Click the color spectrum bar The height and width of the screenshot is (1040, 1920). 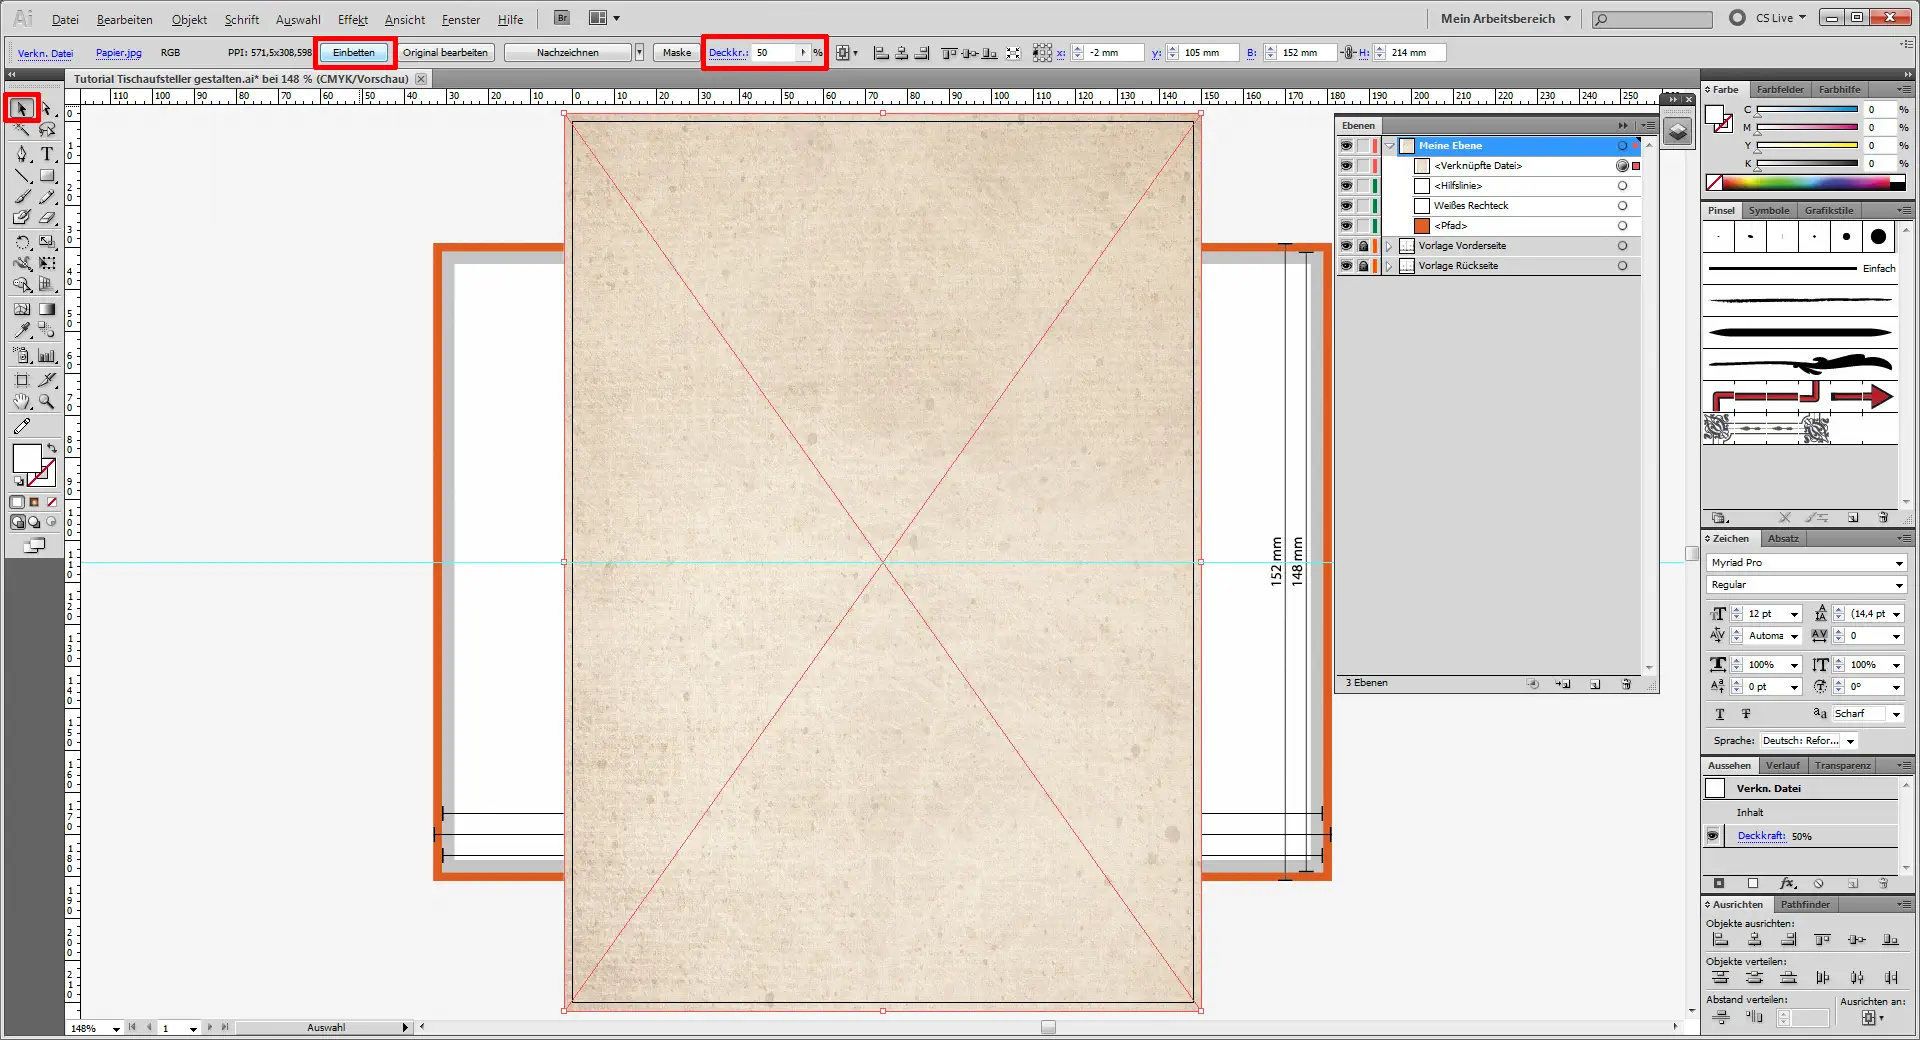pyautogui.click(x=1810, y=183)
